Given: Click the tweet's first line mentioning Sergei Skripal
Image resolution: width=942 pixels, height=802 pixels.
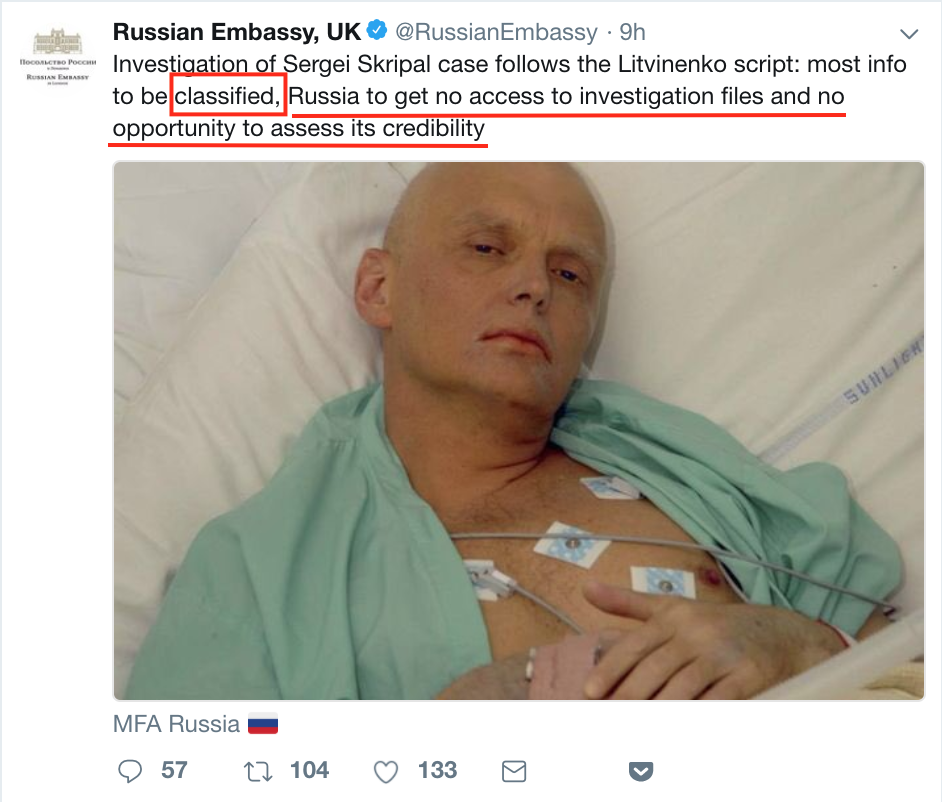Looking at the screenshot, I should (x=509, y=65).
